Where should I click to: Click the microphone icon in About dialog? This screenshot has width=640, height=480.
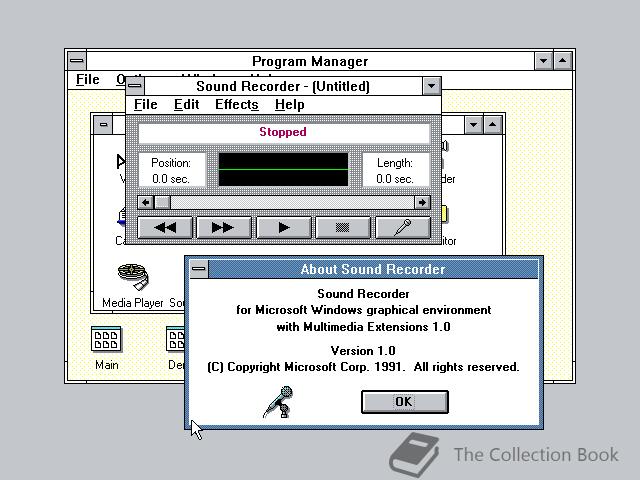coord(278,402)
